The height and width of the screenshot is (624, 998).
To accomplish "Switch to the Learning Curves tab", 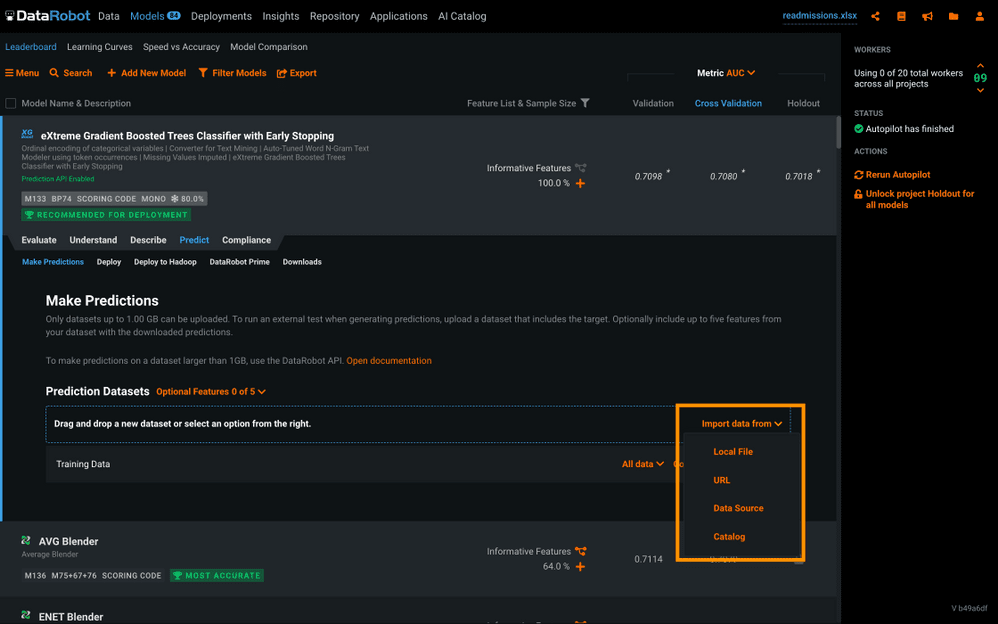I will [x=100, y=47].
